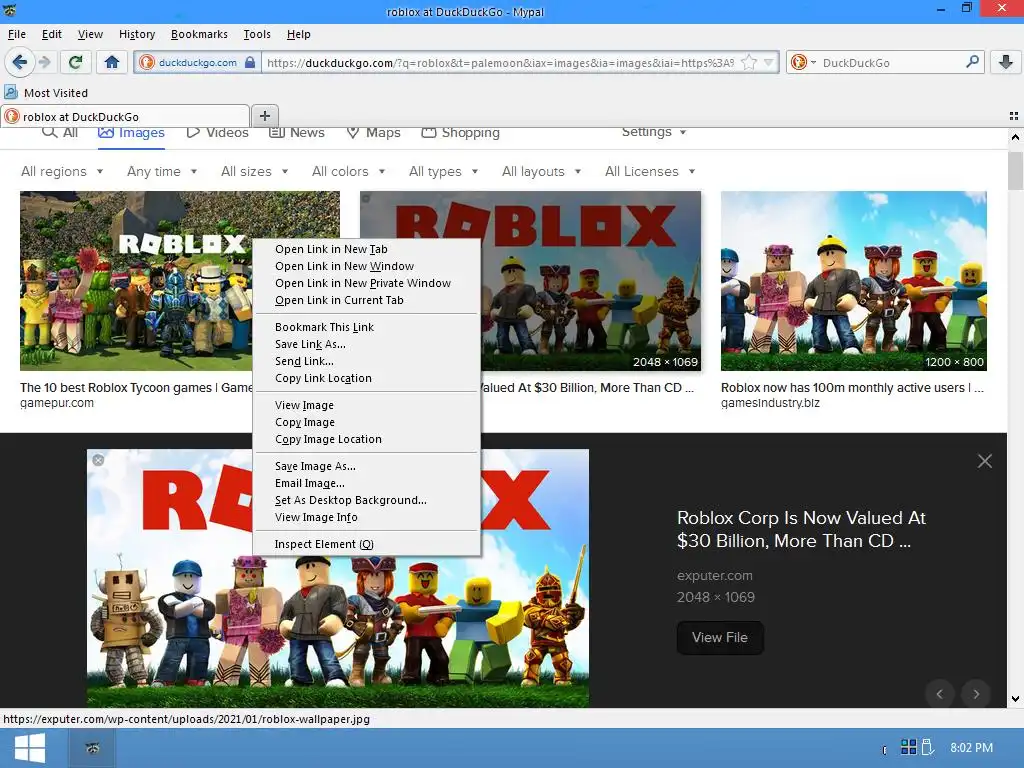Open the gamesindustry.biz Roblox thumbnail
This screenshot has width=1024, height=768.
(854, 281)
